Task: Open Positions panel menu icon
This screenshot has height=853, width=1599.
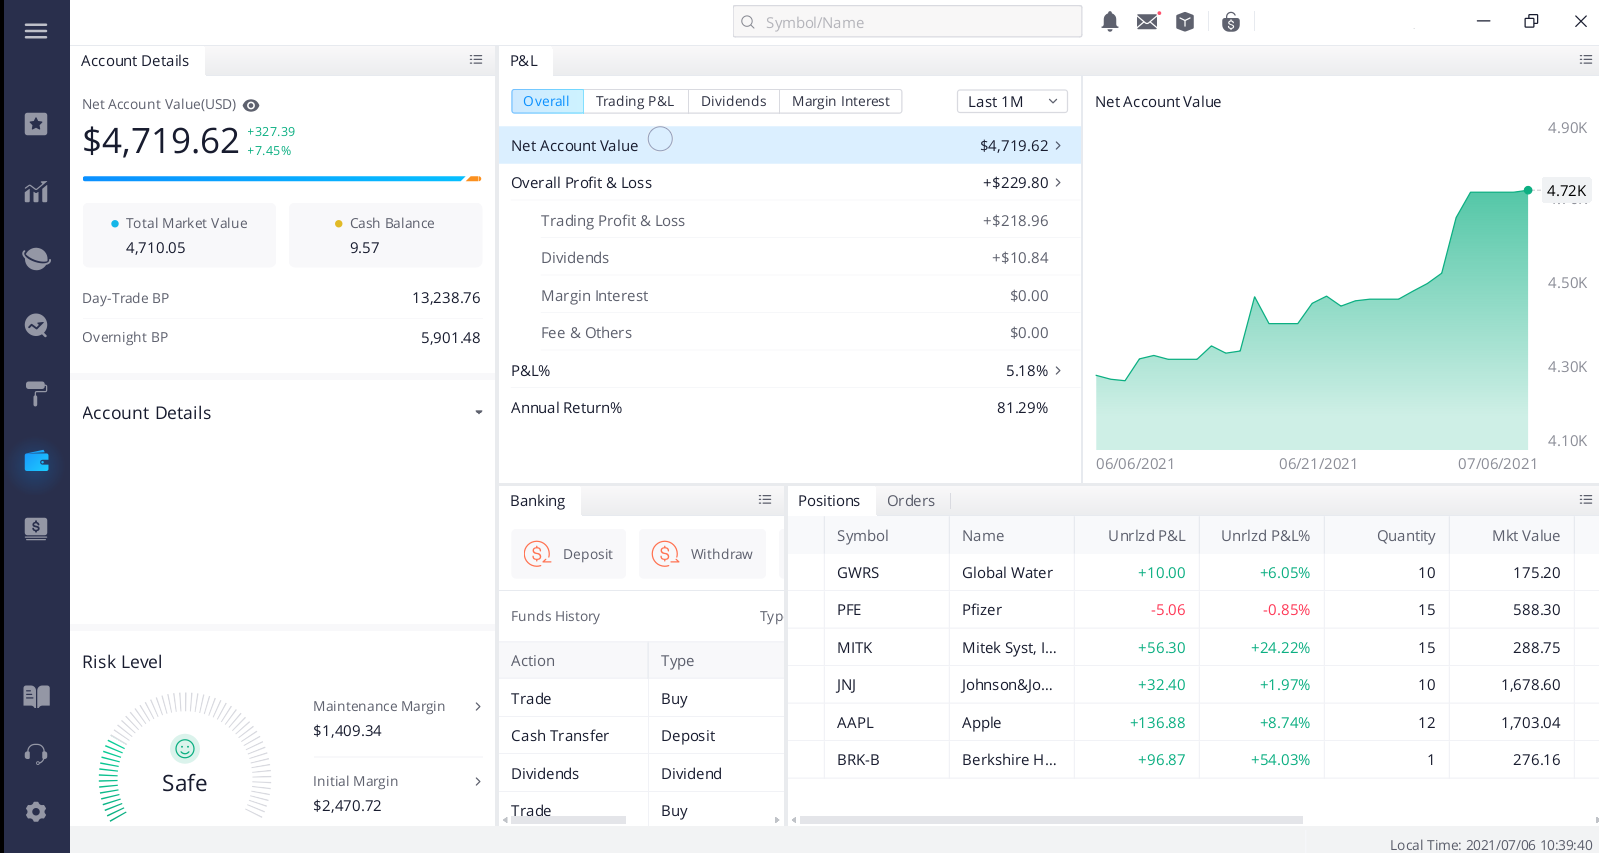Action: [1585, 500]
